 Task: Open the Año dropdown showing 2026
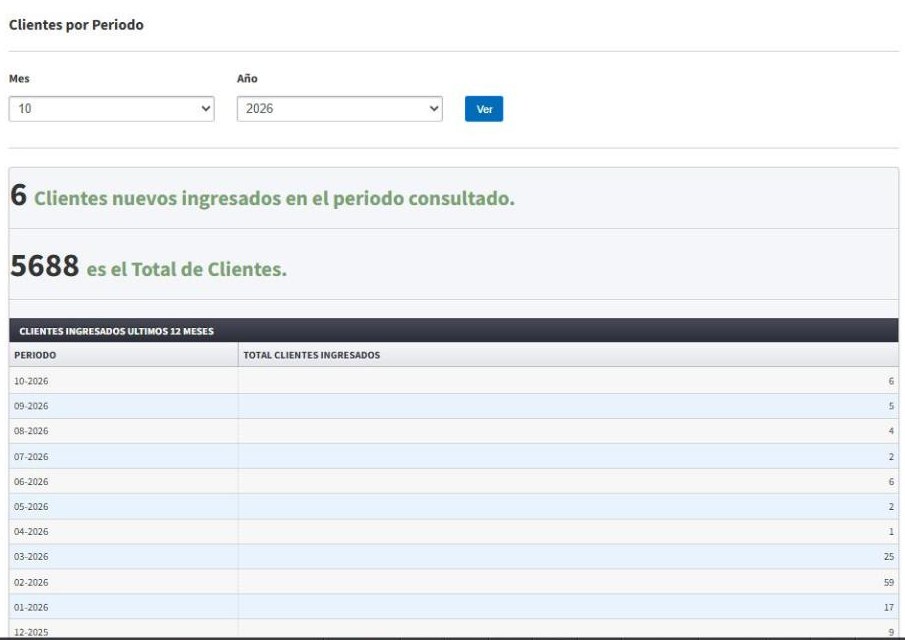click(x=339, y=108)
